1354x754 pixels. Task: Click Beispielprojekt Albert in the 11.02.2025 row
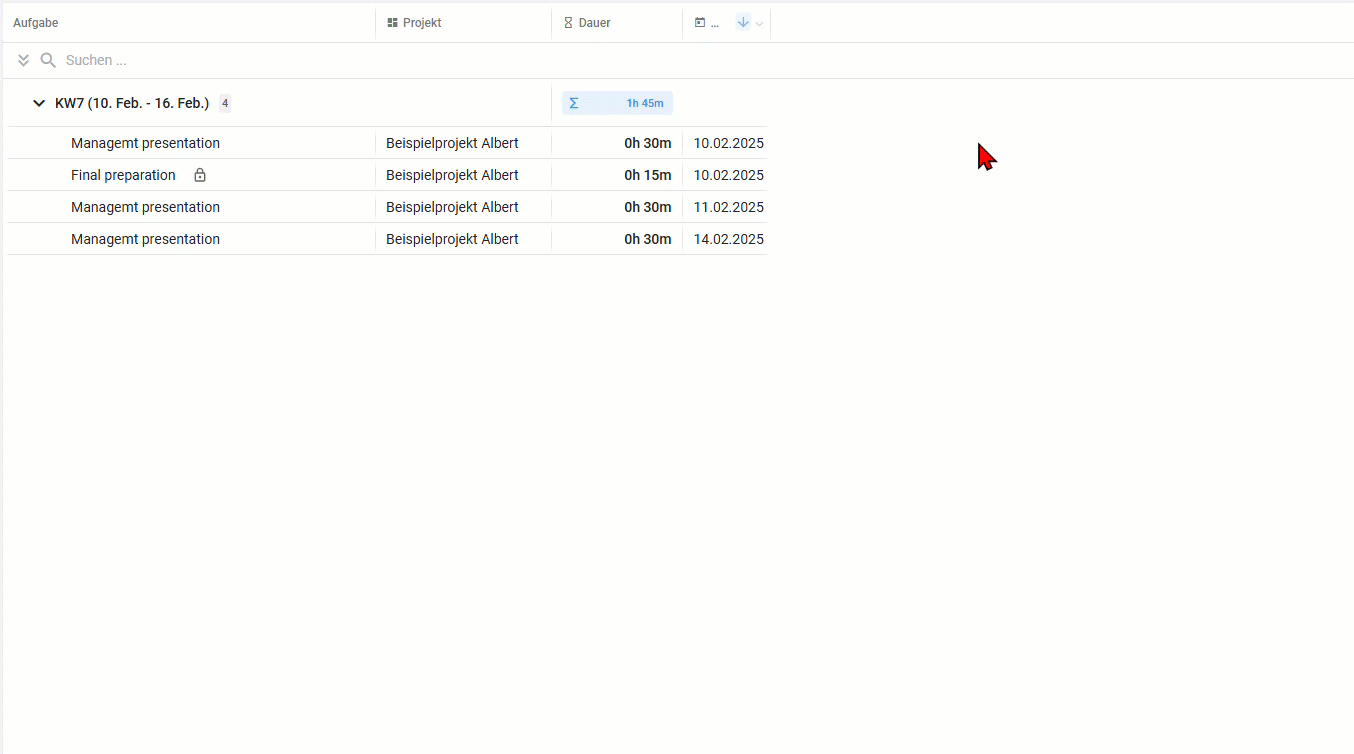(452, 207)
